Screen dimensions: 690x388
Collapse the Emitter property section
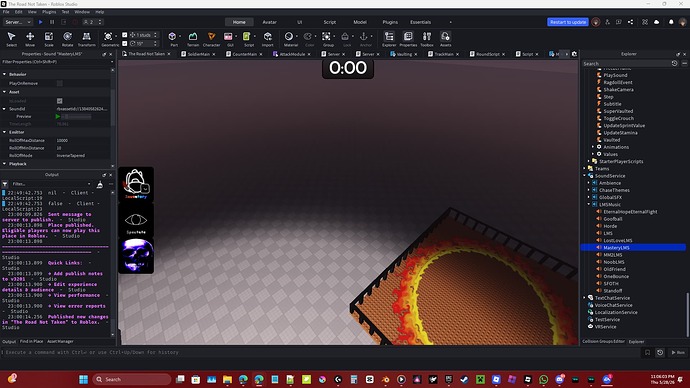click(x=4, y=132)
